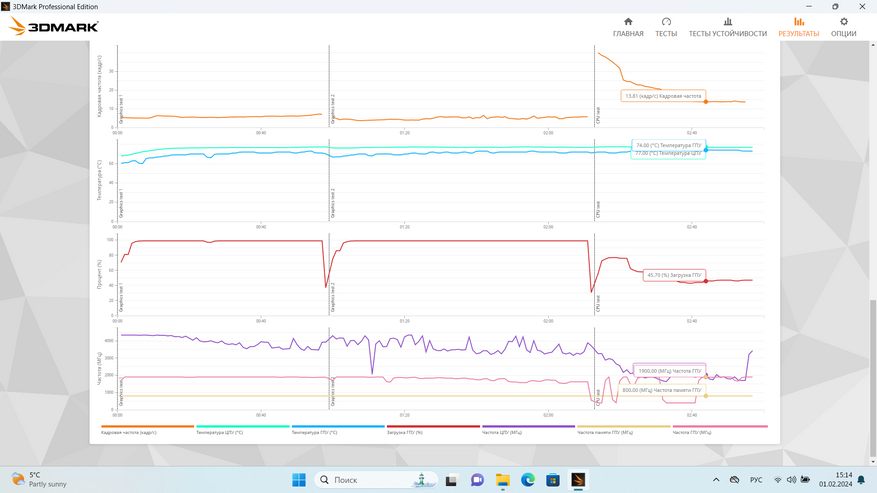The width and height of the screenshot is (877, 493).
Task: Show hidden system tray icons
Action: tap(716, 480)
